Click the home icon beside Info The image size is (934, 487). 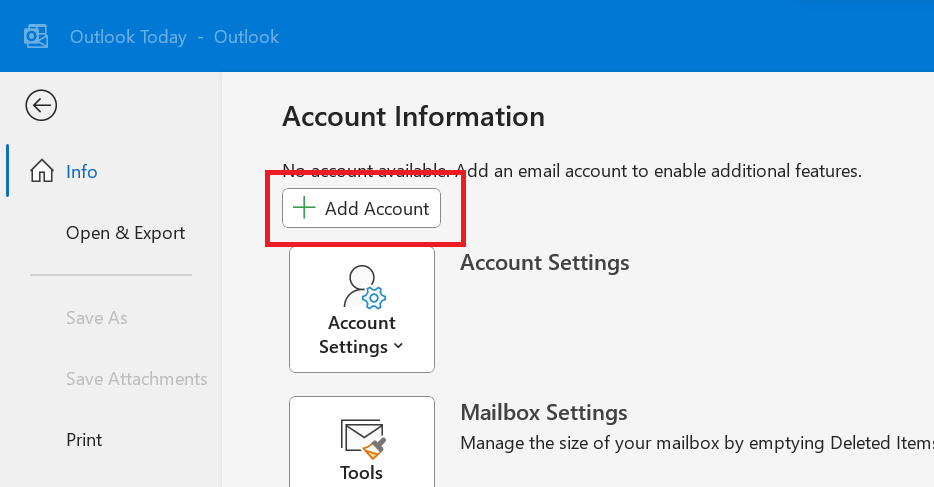(42, 171)
